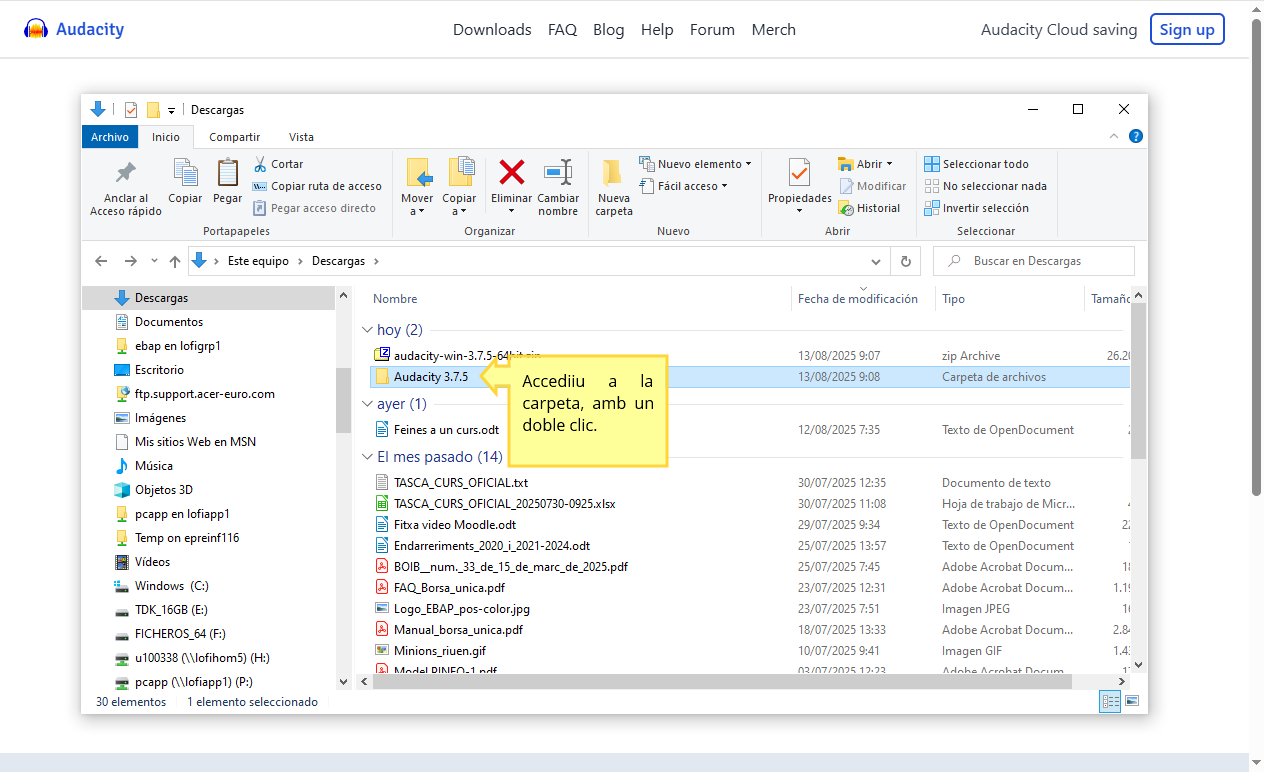1264x772 pixels.
Task: Open the Abrir dropdown arrow
Action: (x=889, y=164)
